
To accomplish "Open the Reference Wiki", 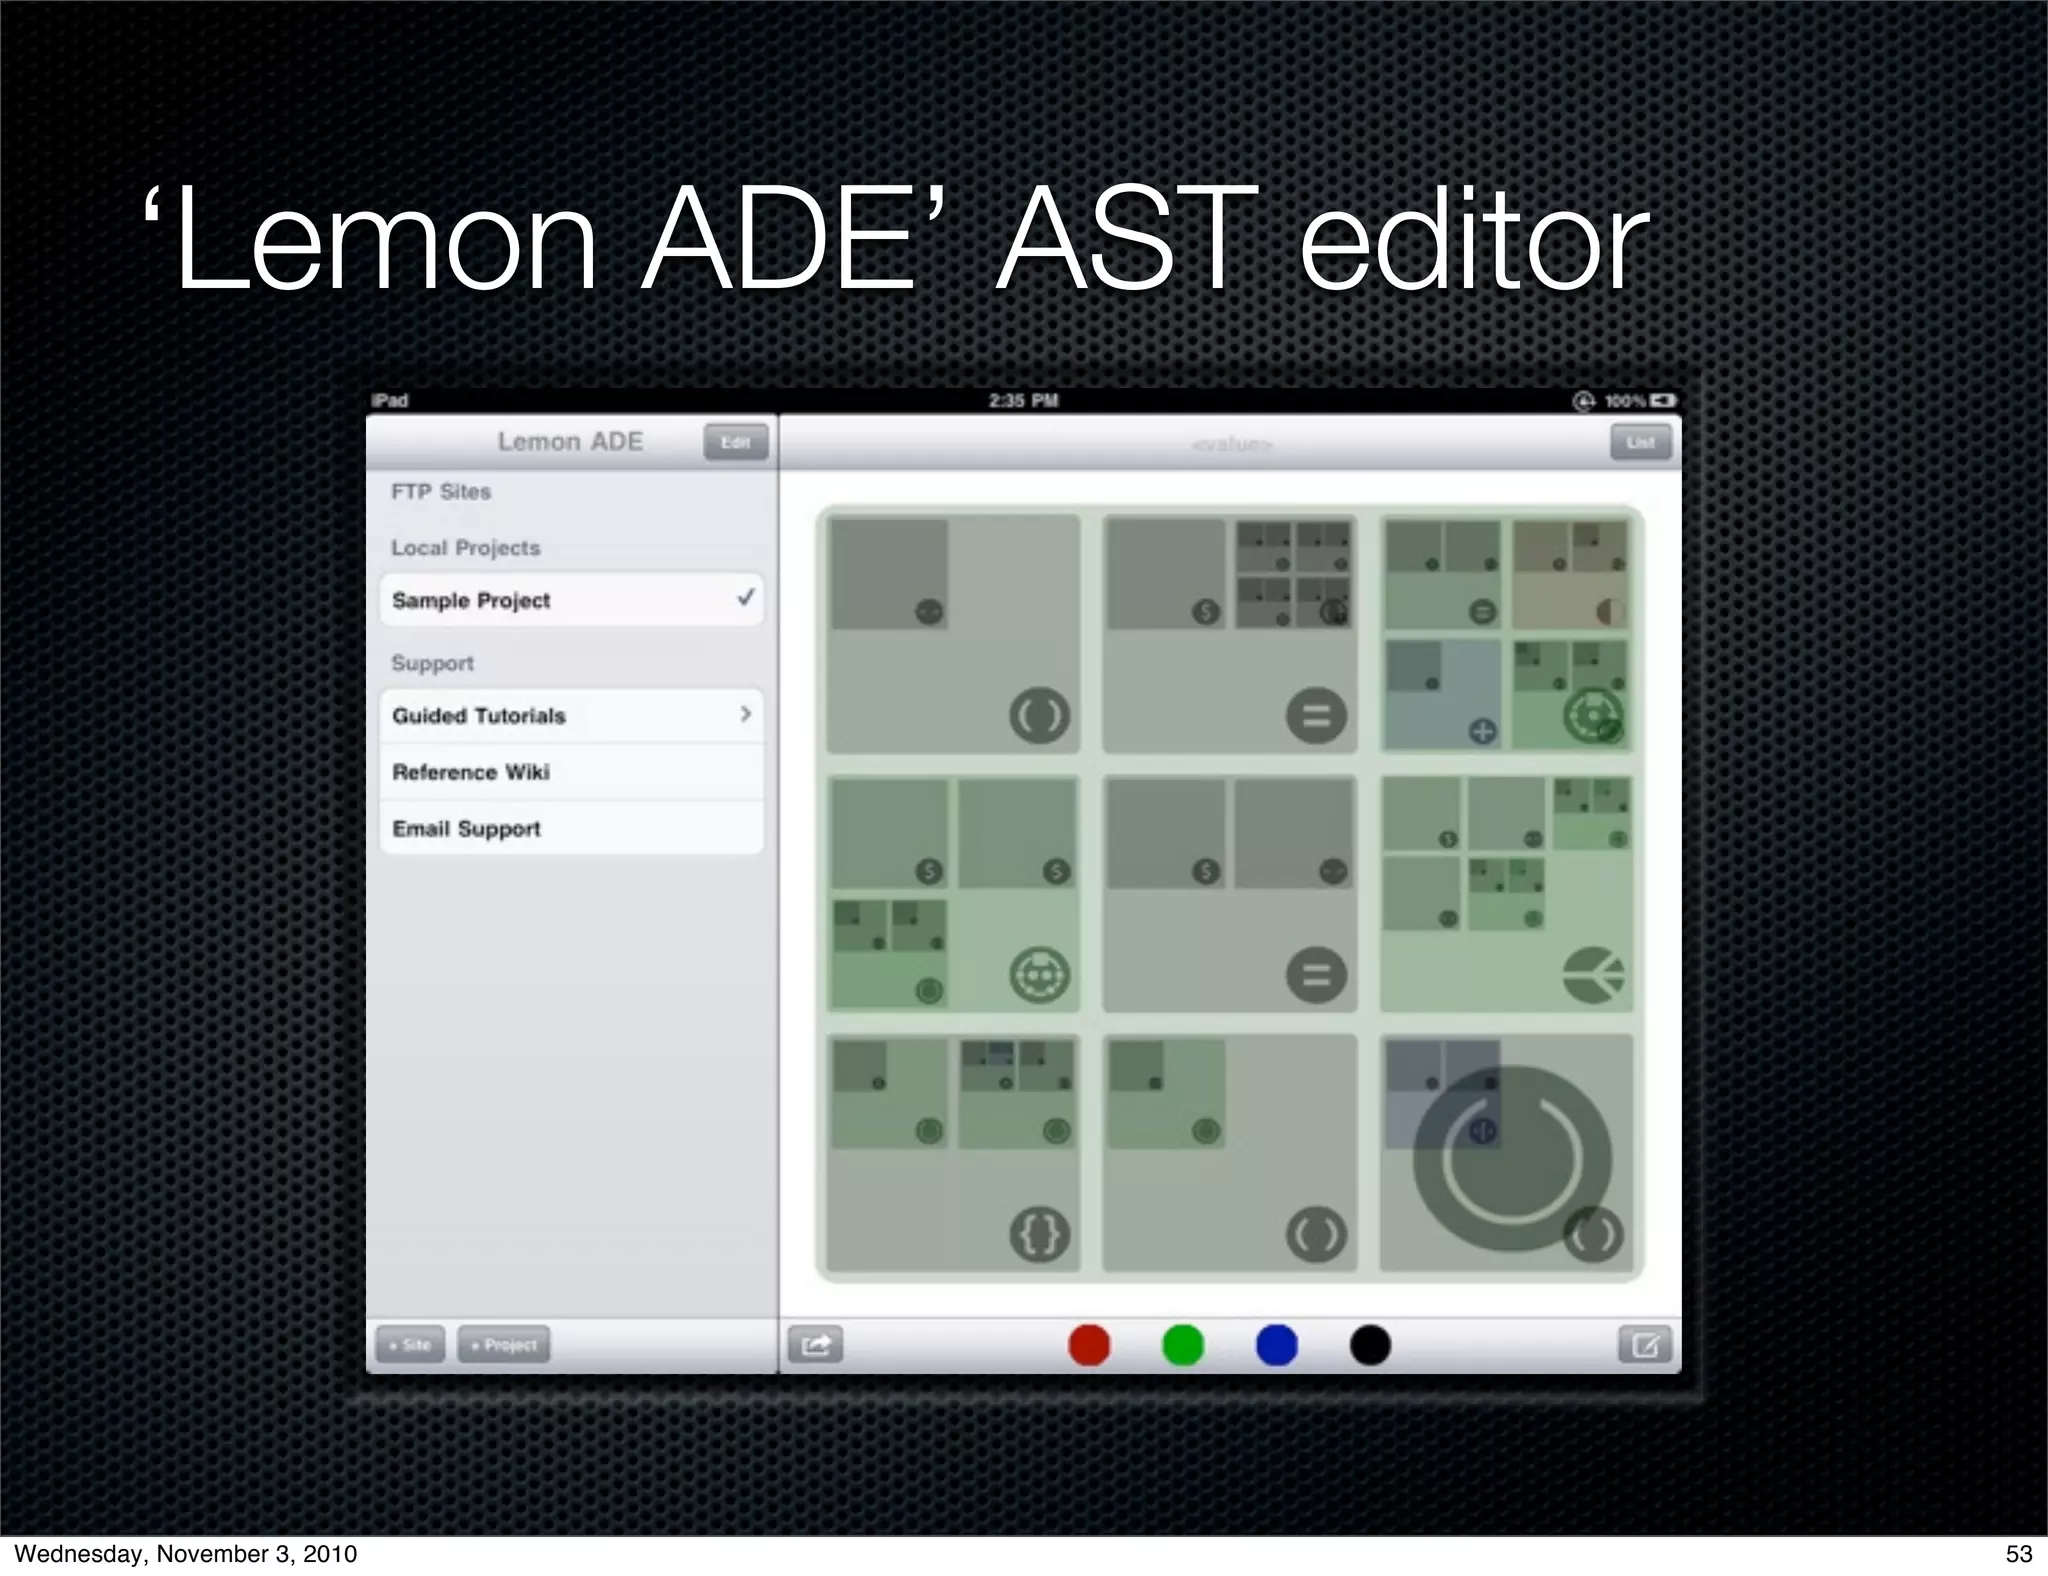I will point(572,771).
